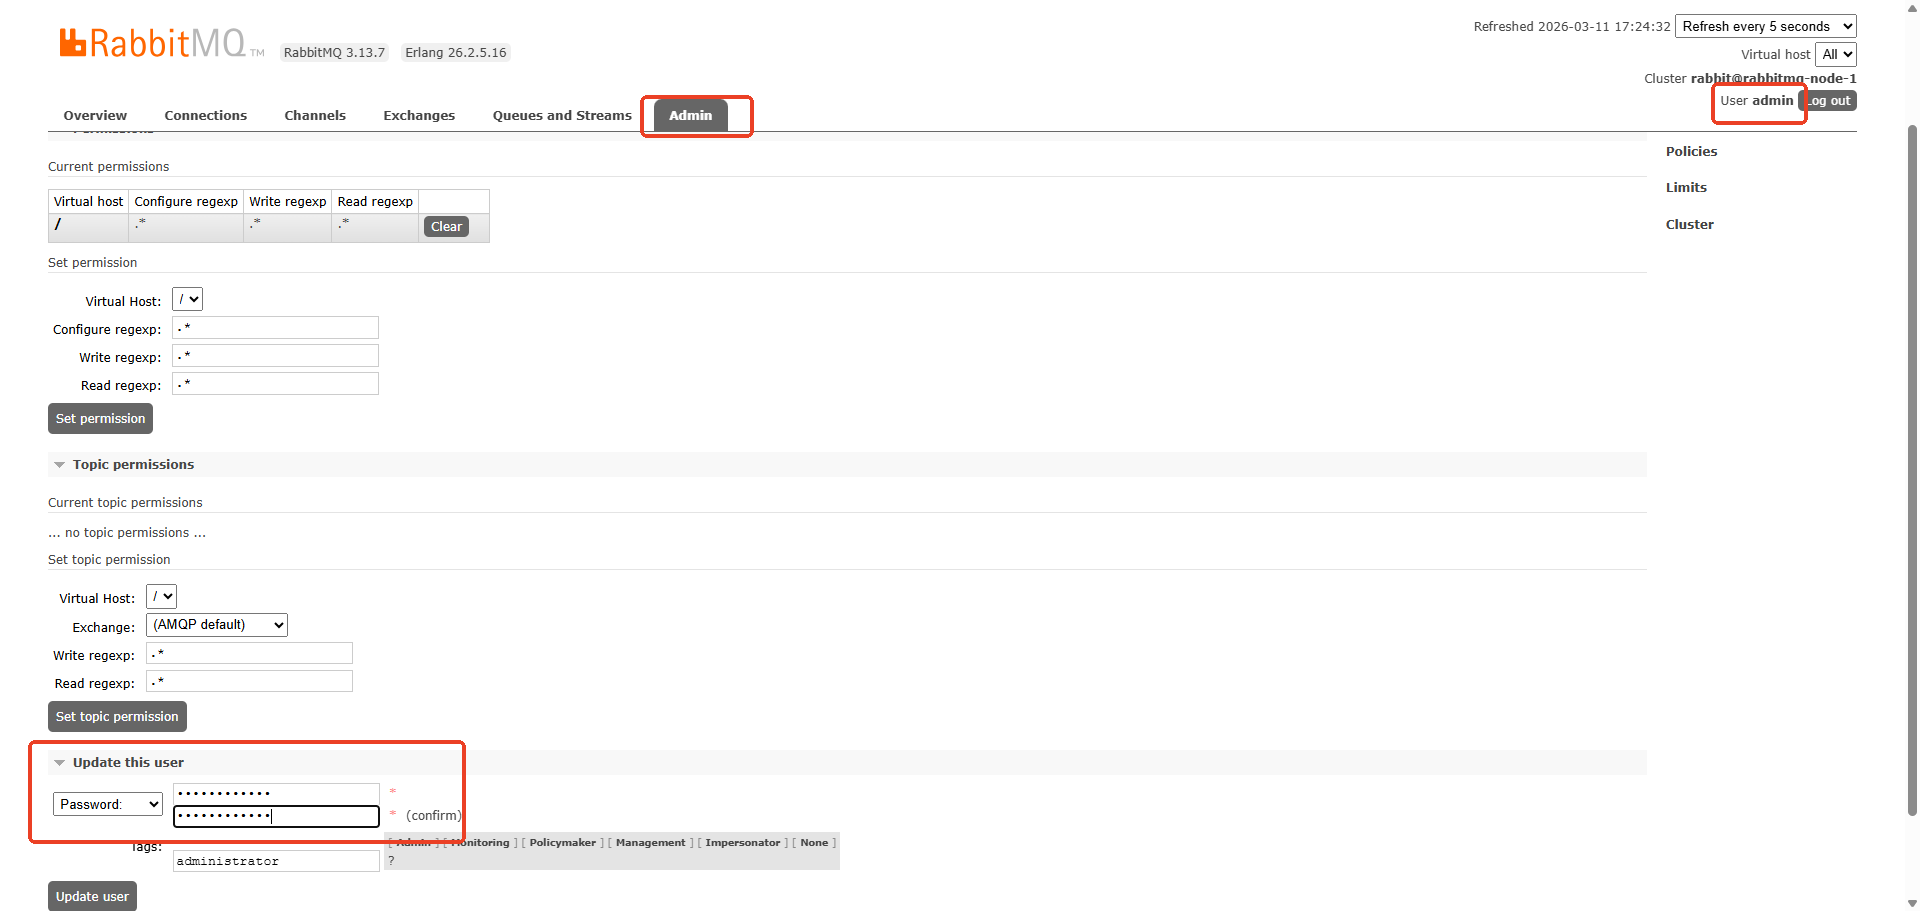This screenshot has width=1920, height=911.
Task: Click the RabbitMQ logo
Action: pos(160,43)
